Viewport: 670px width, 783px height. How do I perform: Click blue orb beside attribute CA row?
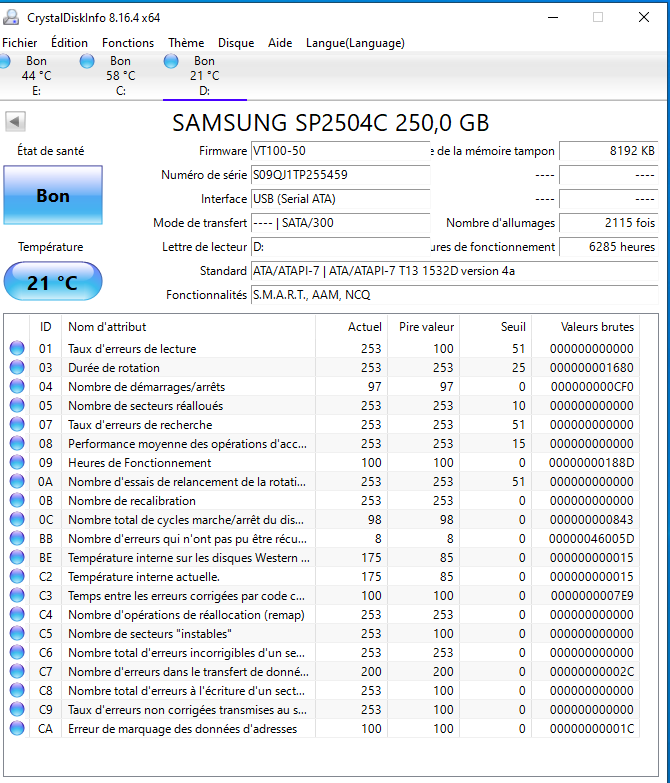17,729
